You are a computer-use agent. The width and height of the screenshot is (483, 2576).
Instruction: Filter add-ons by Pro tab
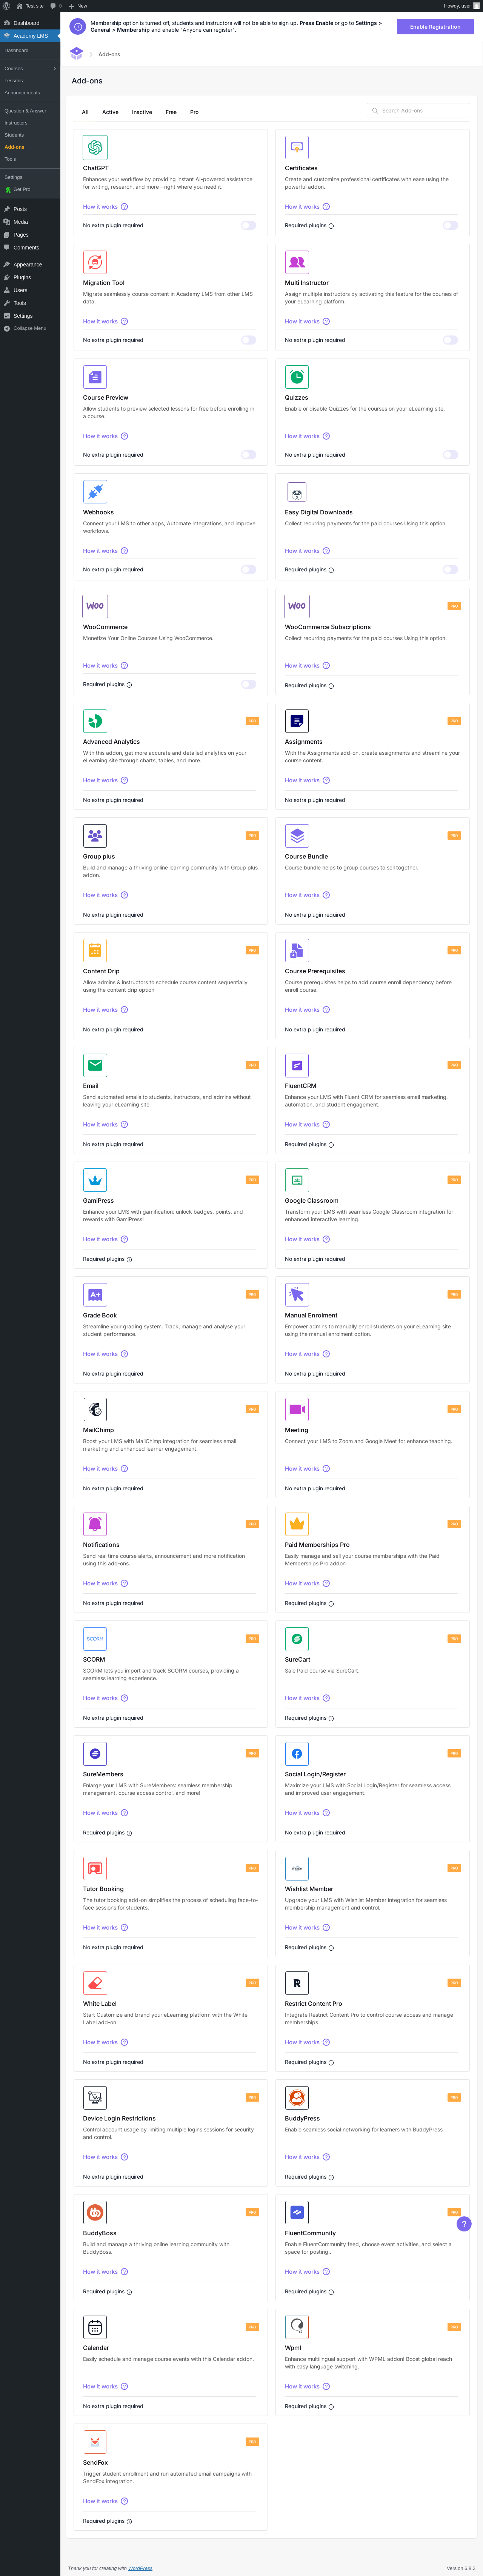[x=194, y=112]
